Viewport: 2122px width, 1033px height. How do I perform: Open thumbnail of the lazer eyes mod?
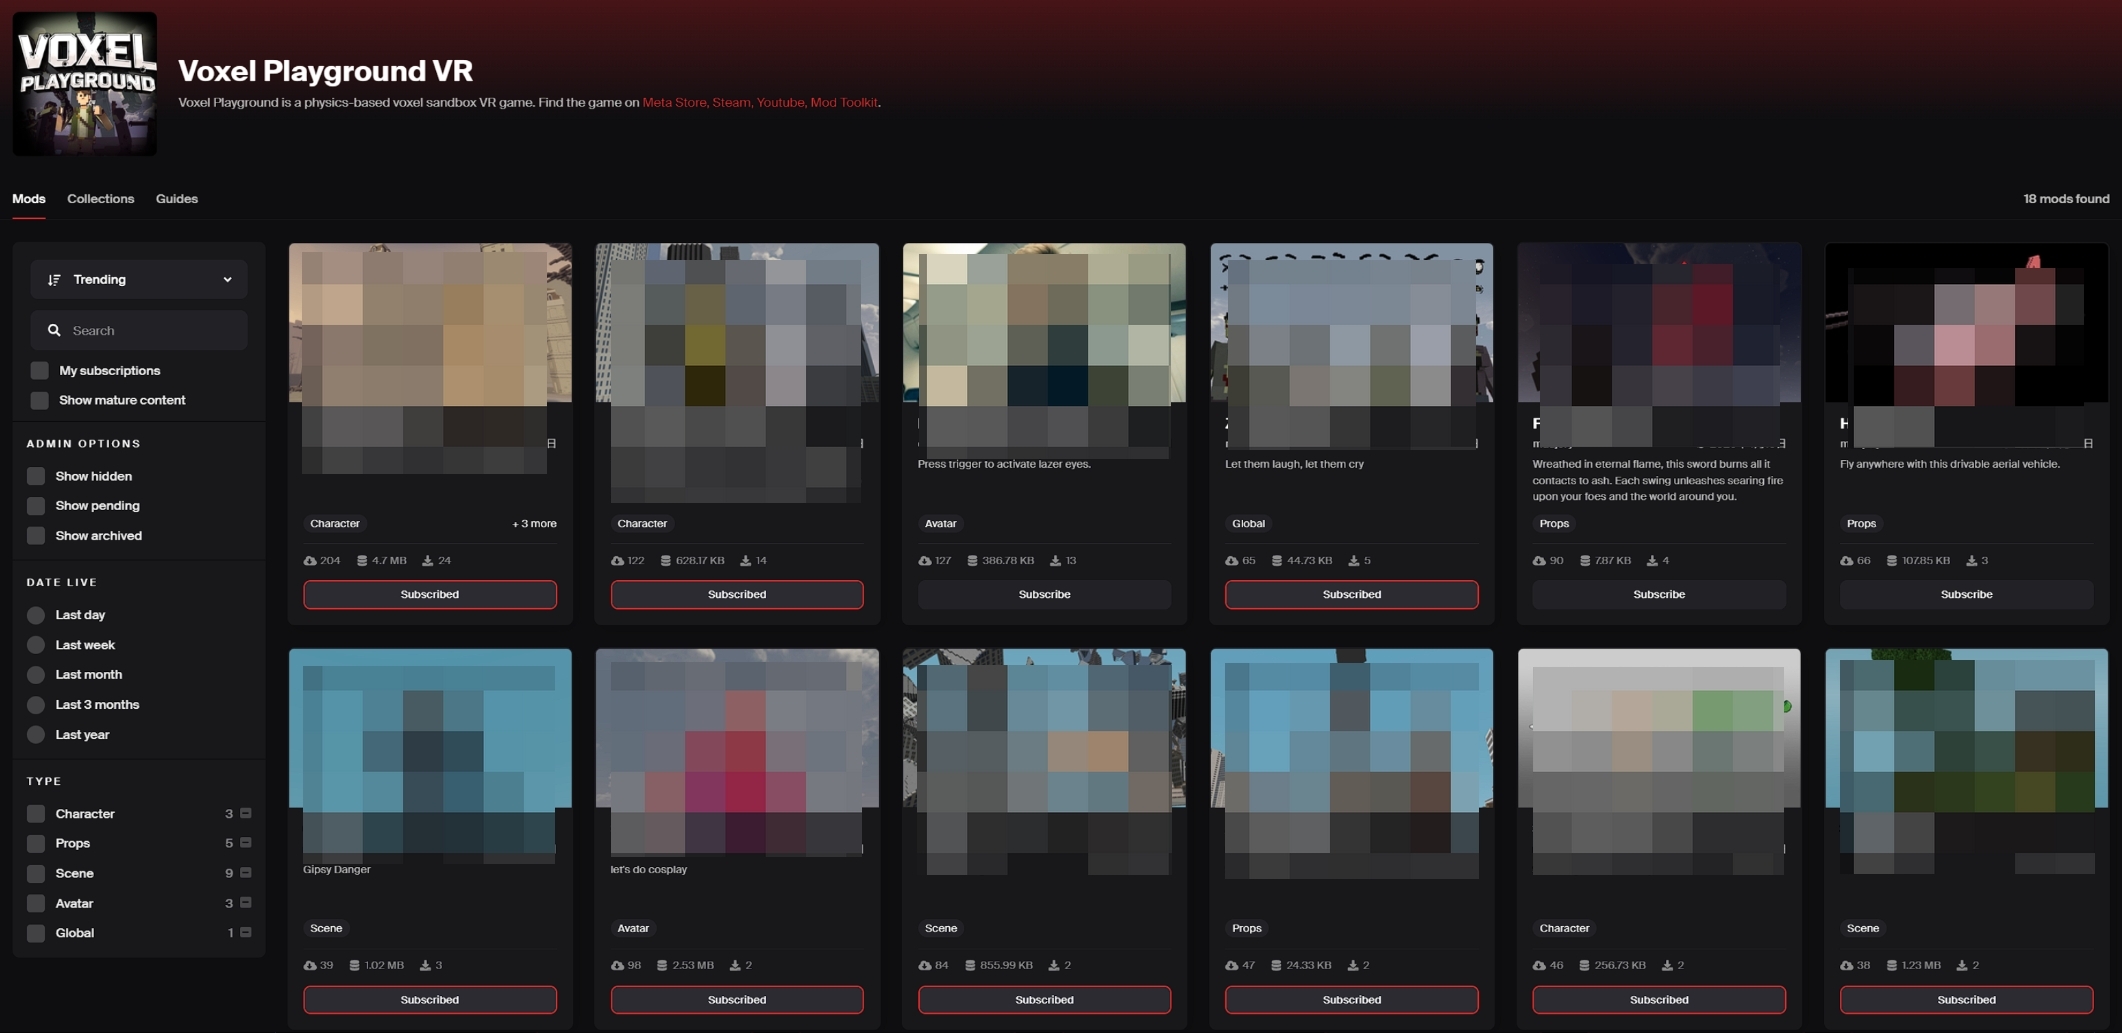click(1044, 323)
